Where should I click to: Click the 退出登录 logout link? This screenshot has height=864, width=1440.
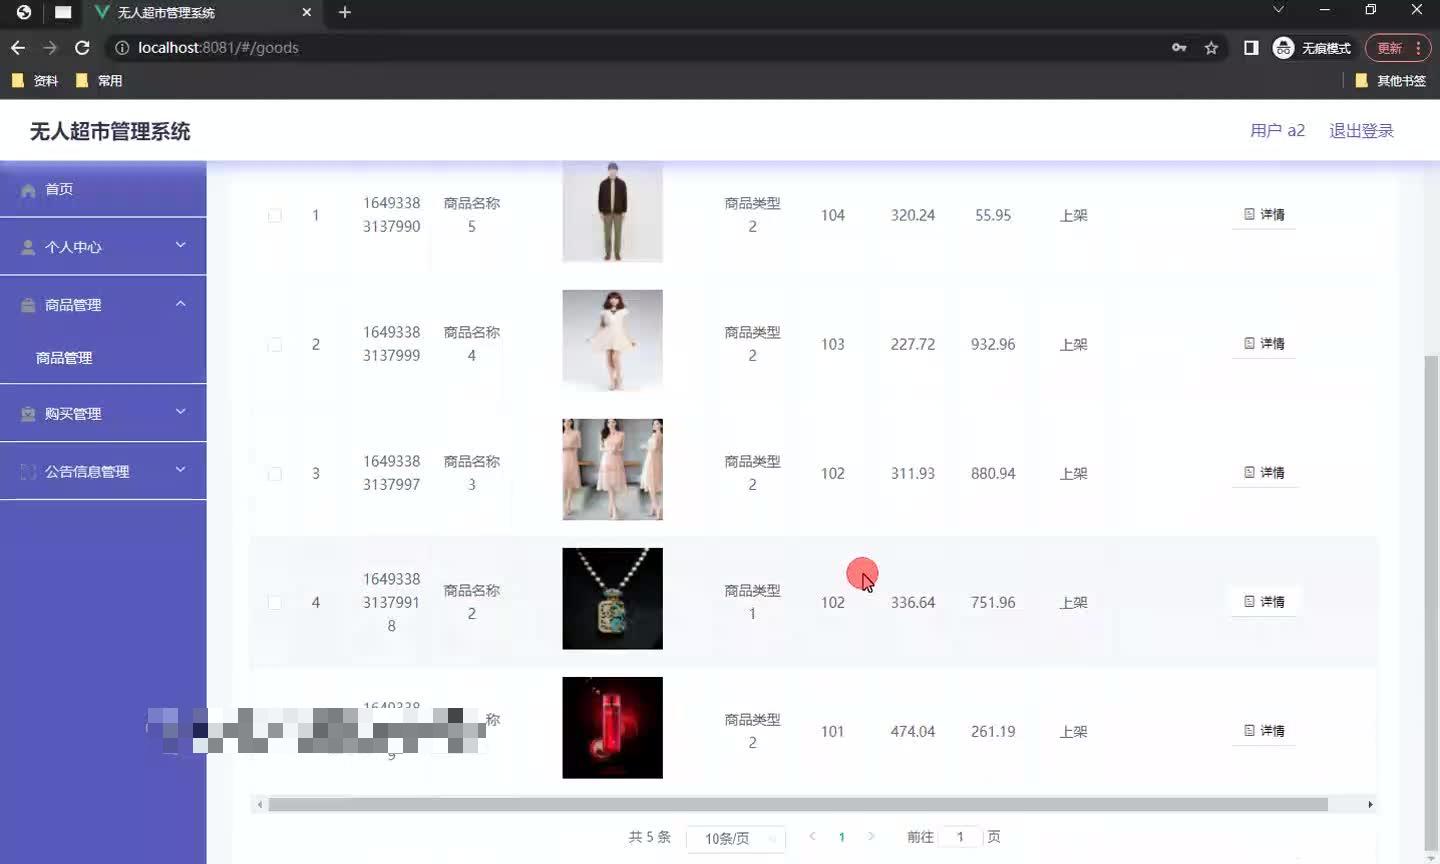1361,131
